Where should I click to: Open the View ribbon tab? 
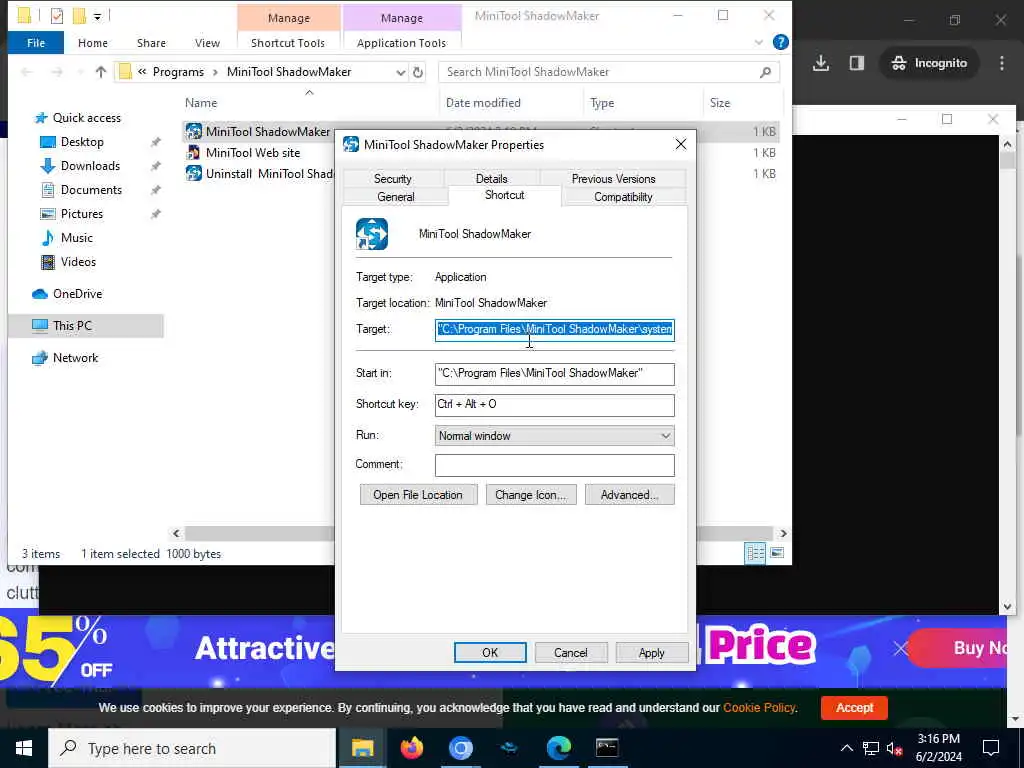pos(207,43)
